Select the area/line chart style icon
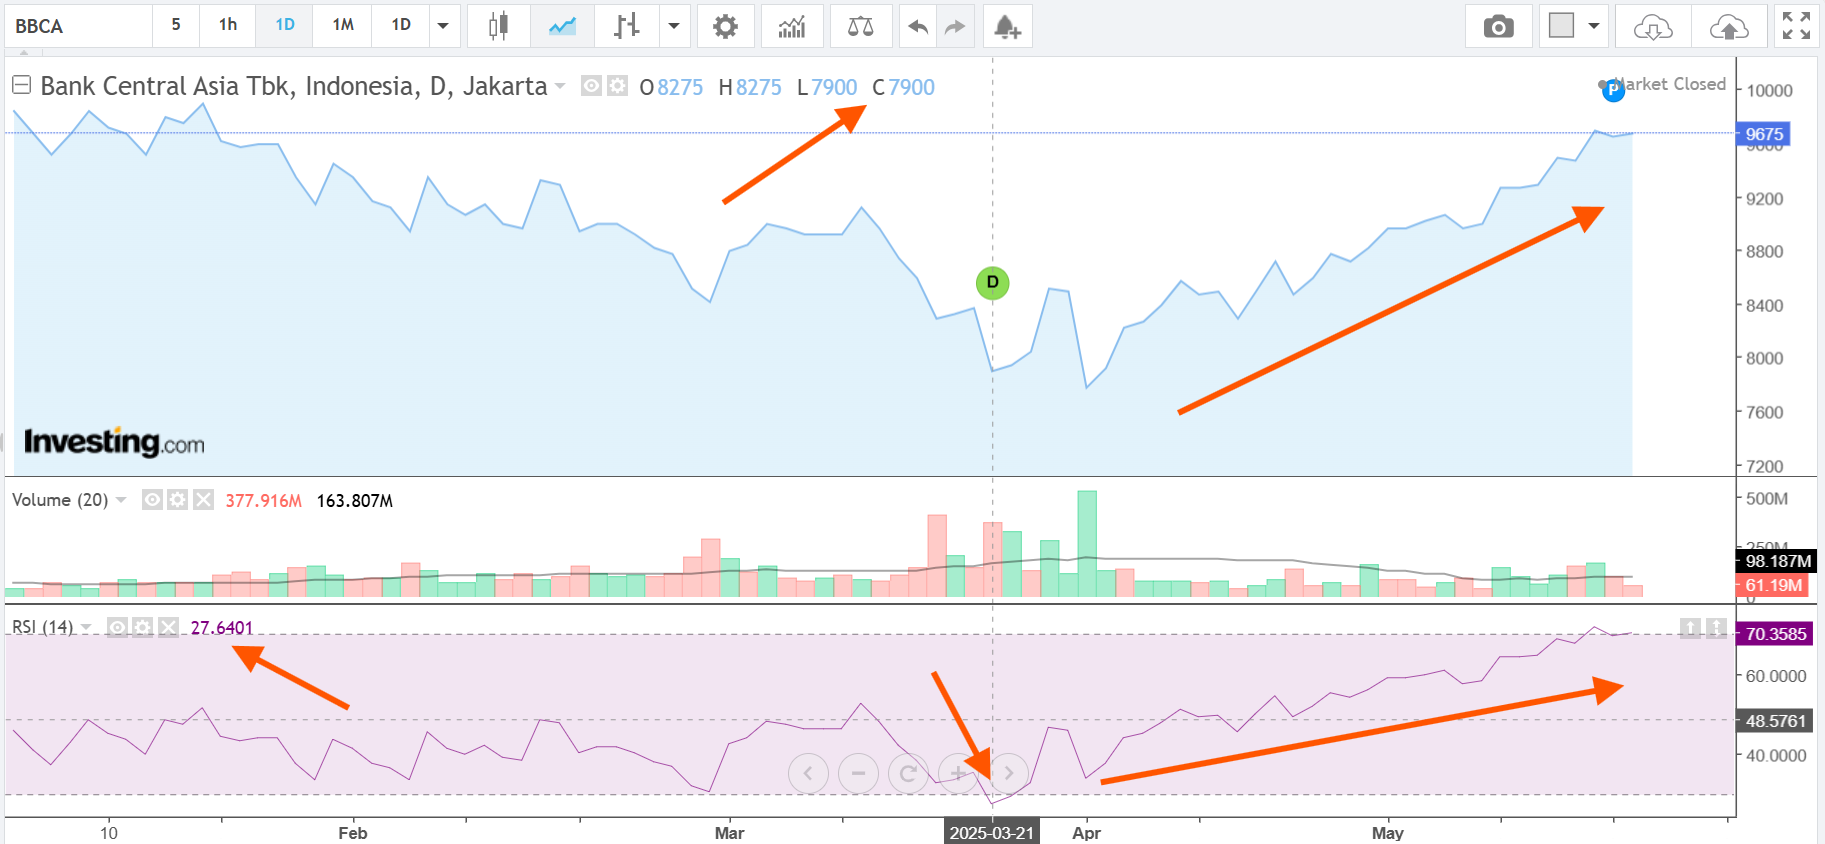This screenshot has width=1825, height=844. click(562, 26)
